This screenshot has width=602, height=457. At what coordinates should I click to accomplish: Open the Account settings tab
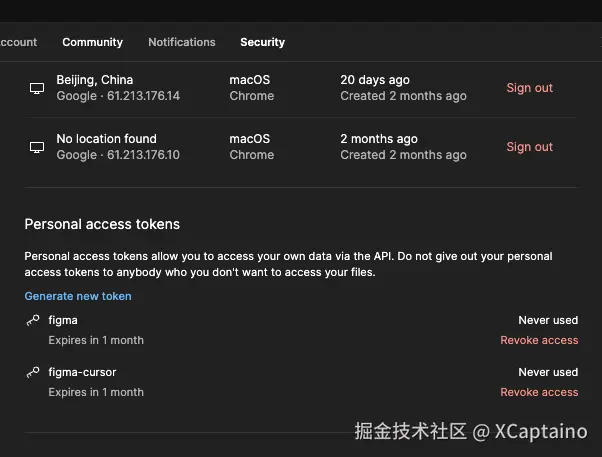tap(18, 42)
